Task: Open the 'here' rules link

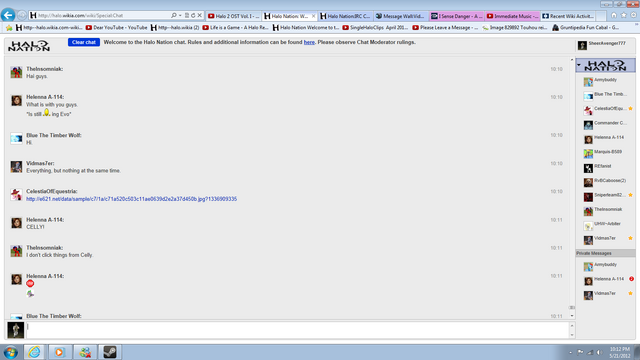Action: [x=309, y=42]
